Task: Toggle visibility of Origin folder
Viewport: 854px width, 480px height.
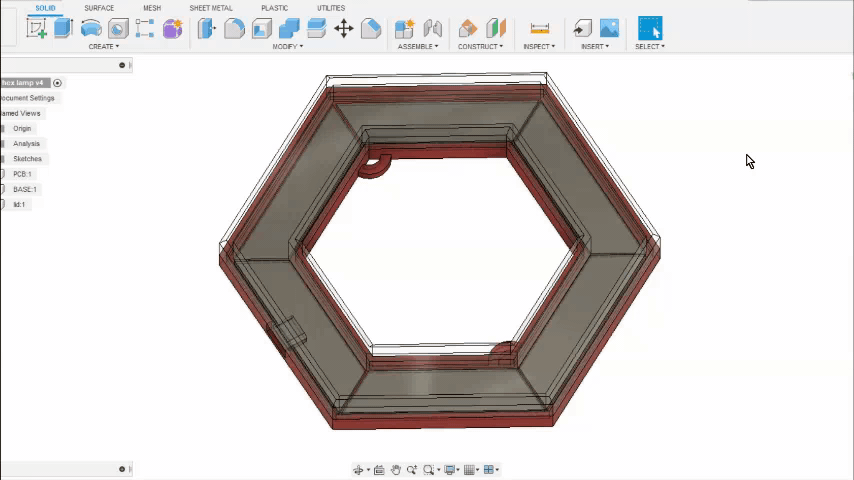Action: 3,129
